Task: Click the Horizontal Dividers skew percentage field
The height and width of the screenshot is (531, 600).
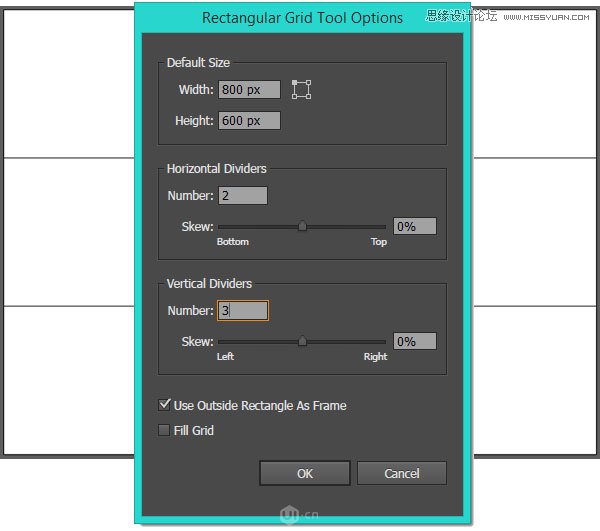Action: 414,227
